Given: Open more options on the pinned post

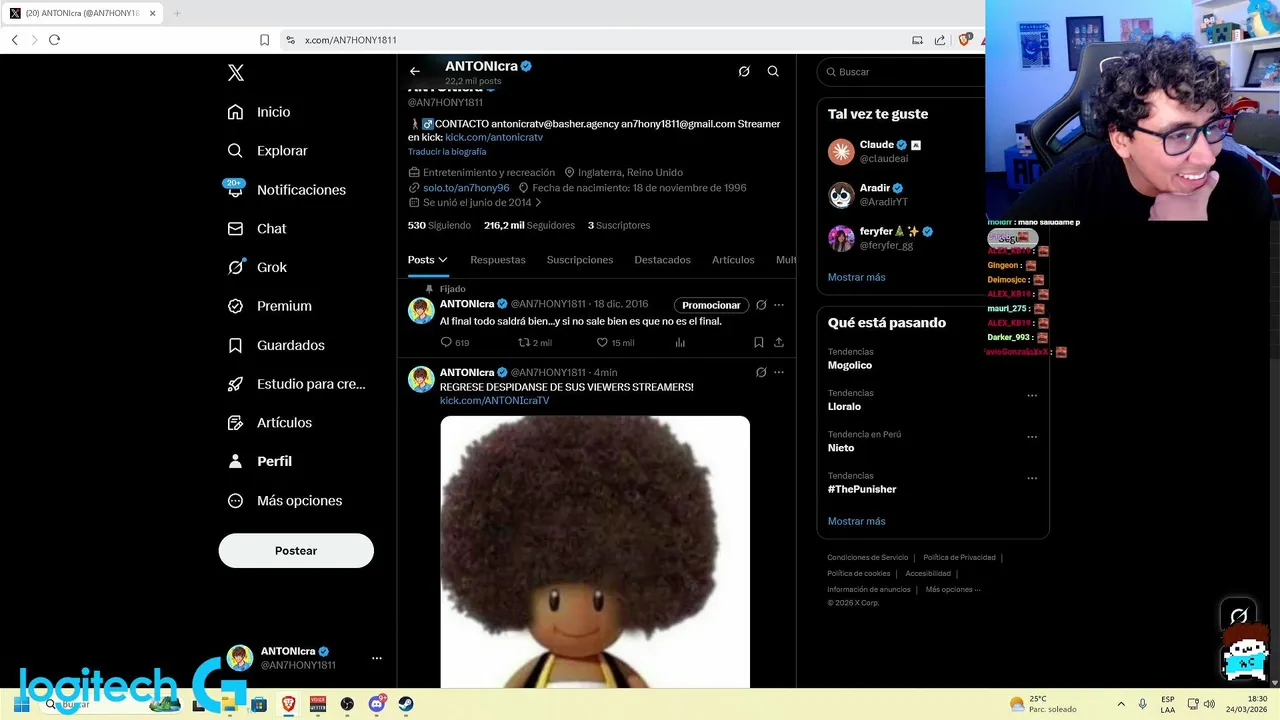Looking at the screenshot, I should click(779, 305).
